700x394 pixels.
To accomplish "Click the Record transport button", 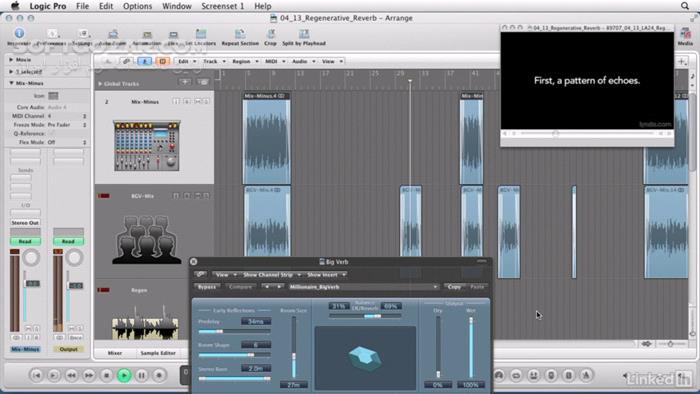I will point(159,375).
